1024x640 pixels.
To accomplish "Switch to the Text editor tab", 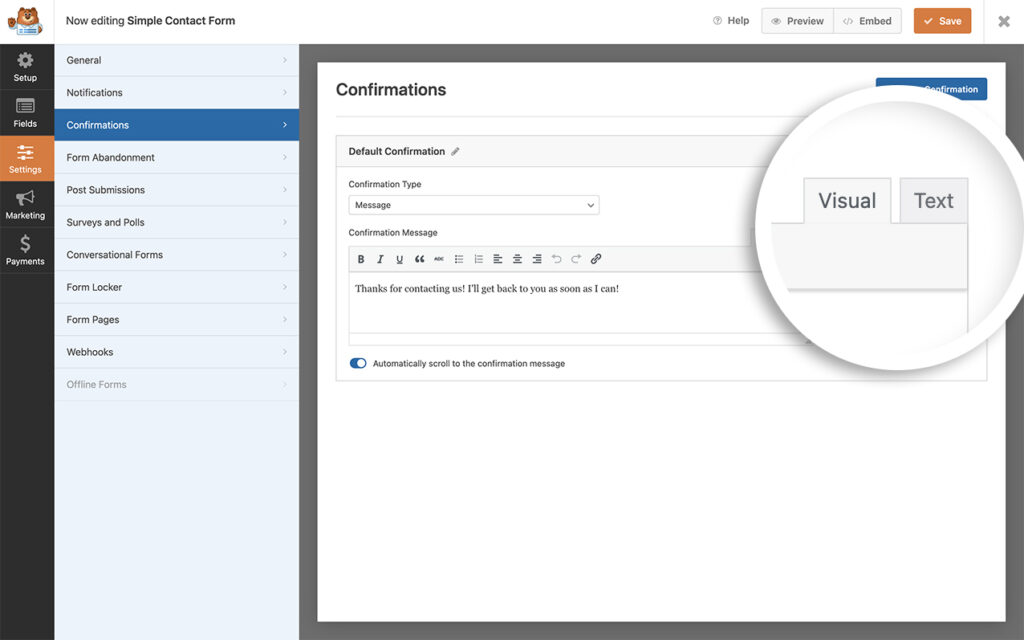I will (x=932, y=200).
